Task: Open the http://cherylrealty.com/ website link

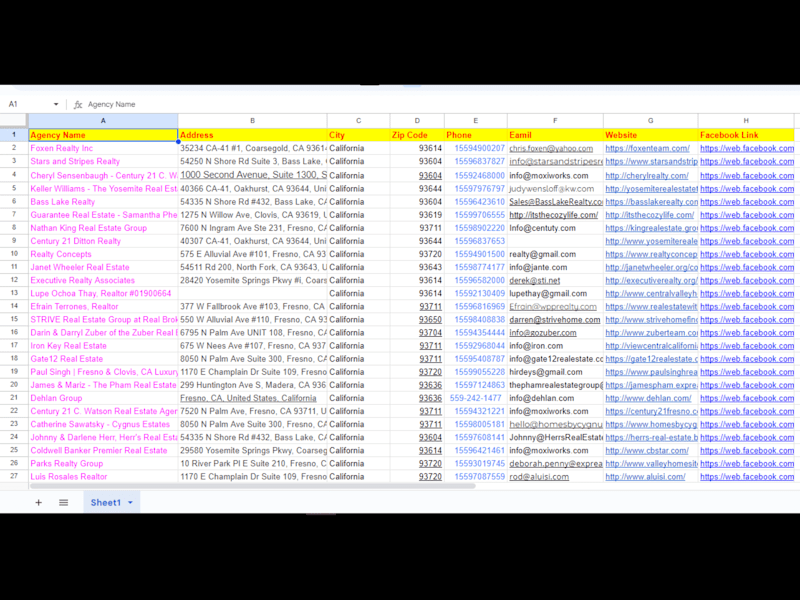Action: coord(647,176)
